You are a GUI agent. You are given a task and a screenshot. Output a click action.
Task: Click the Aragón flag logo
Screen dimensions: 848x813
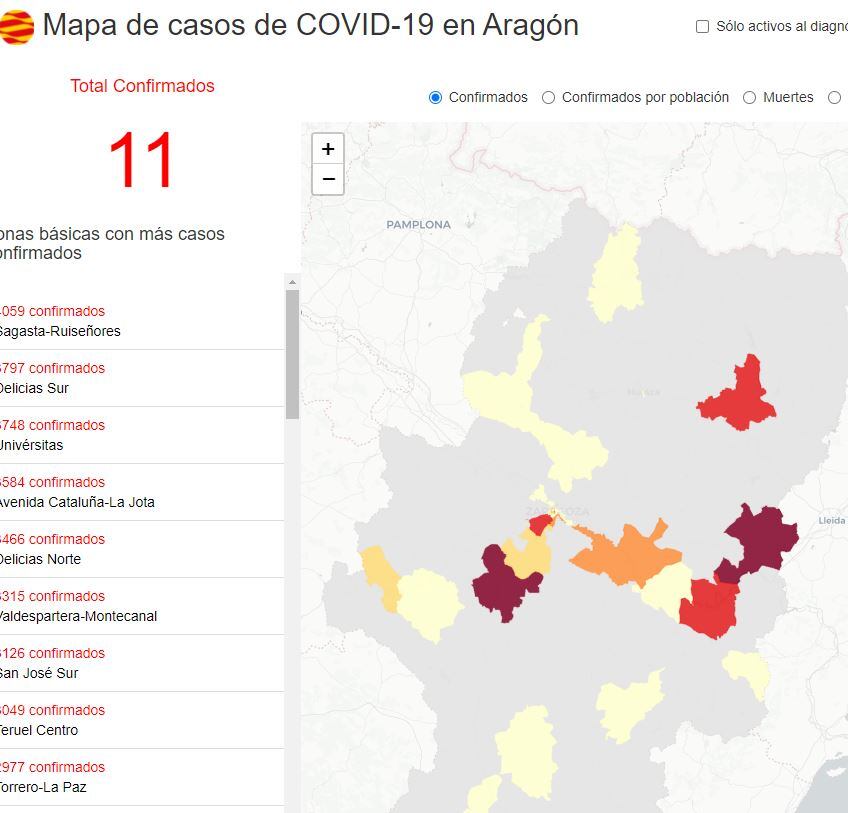coord(16,27)
